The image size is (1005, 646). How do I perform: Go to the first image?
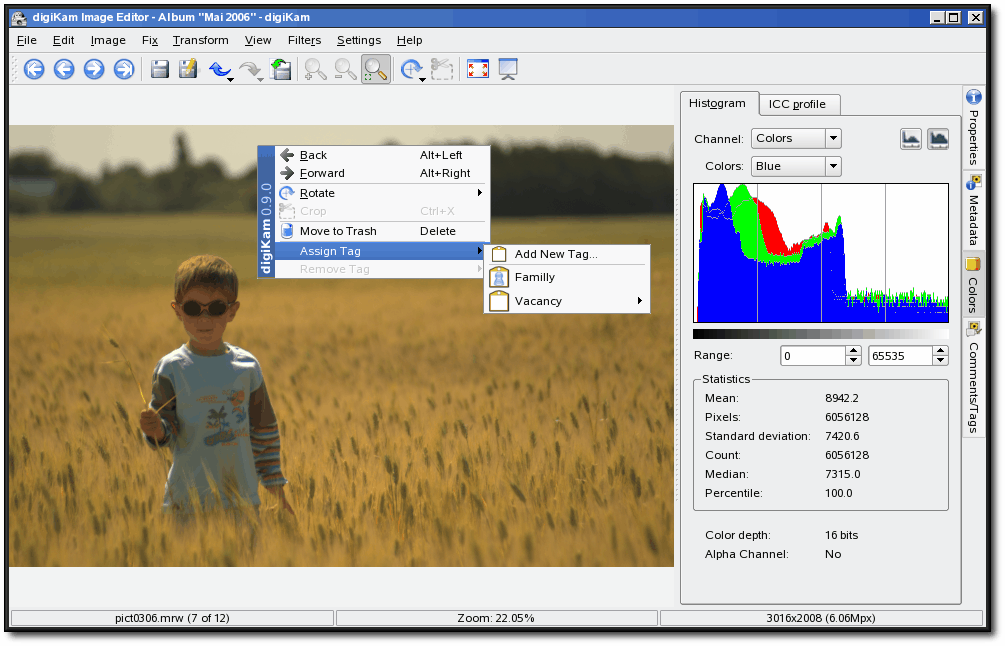point(34,69)
